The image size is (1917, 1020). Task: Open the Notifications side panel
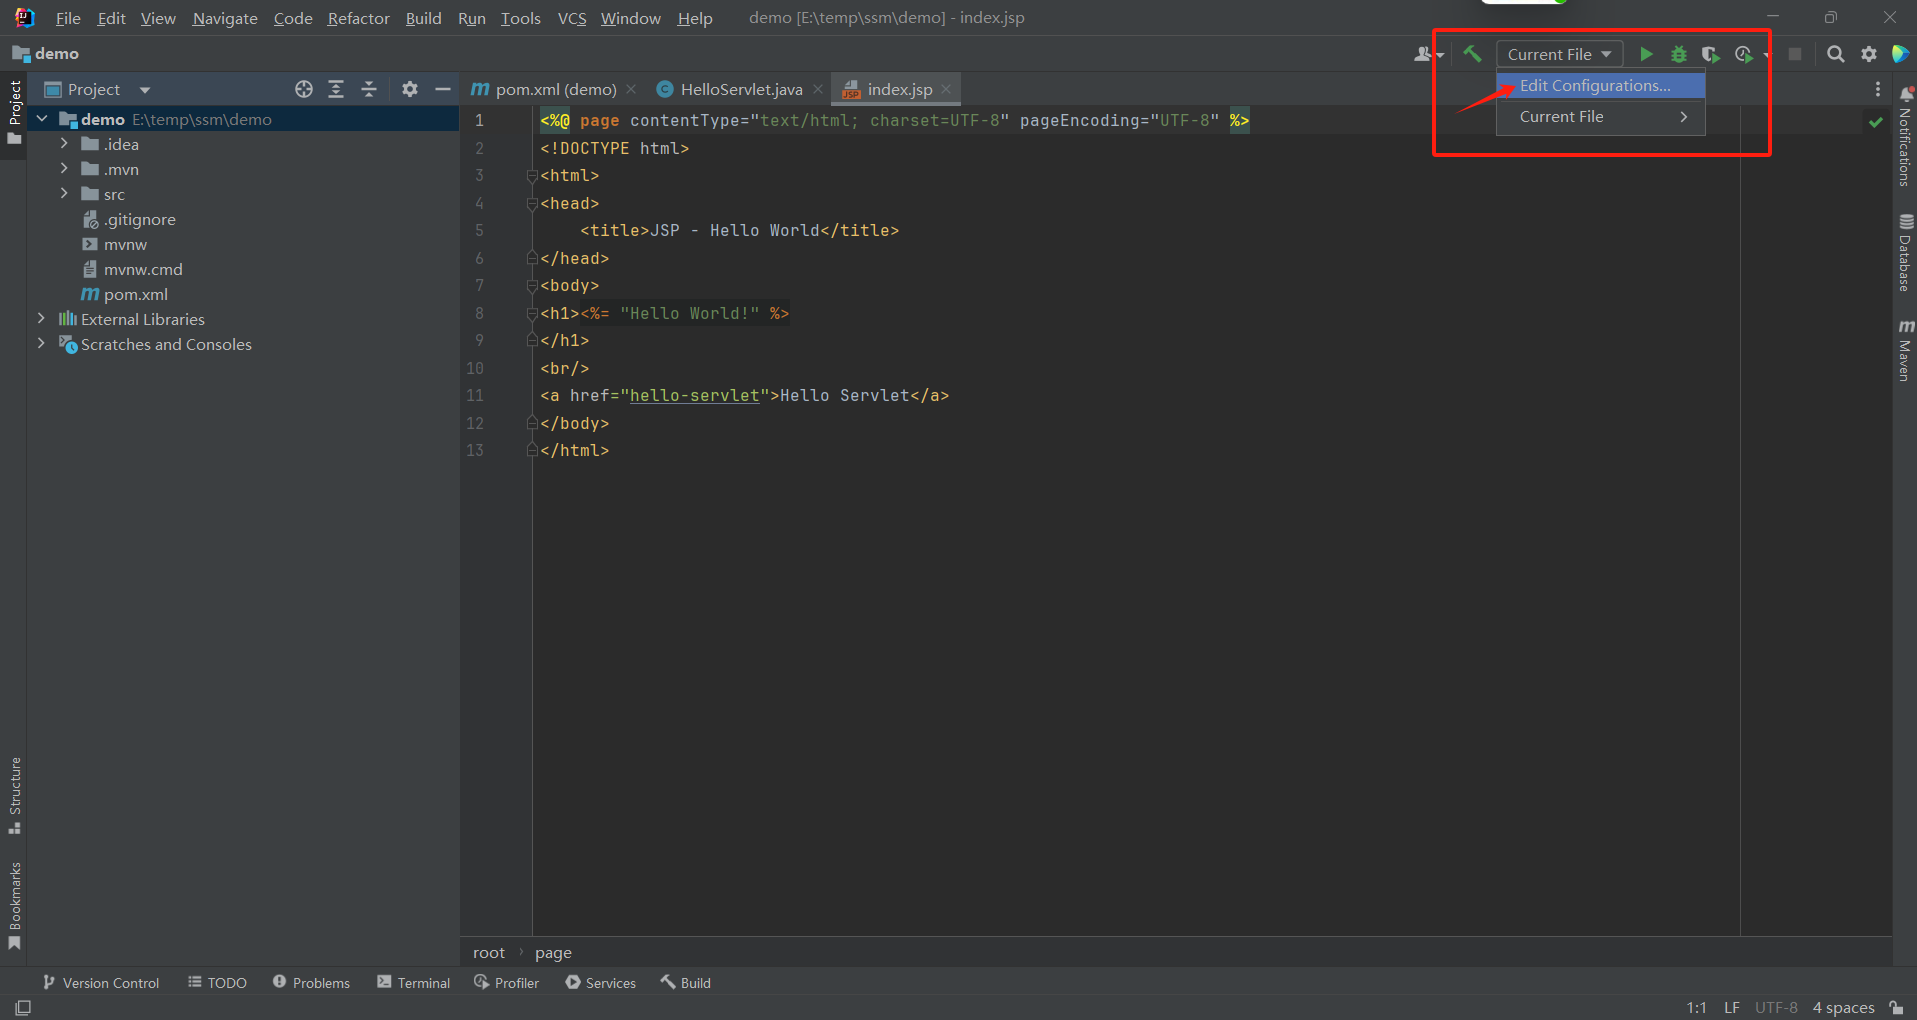point(1905,135)
